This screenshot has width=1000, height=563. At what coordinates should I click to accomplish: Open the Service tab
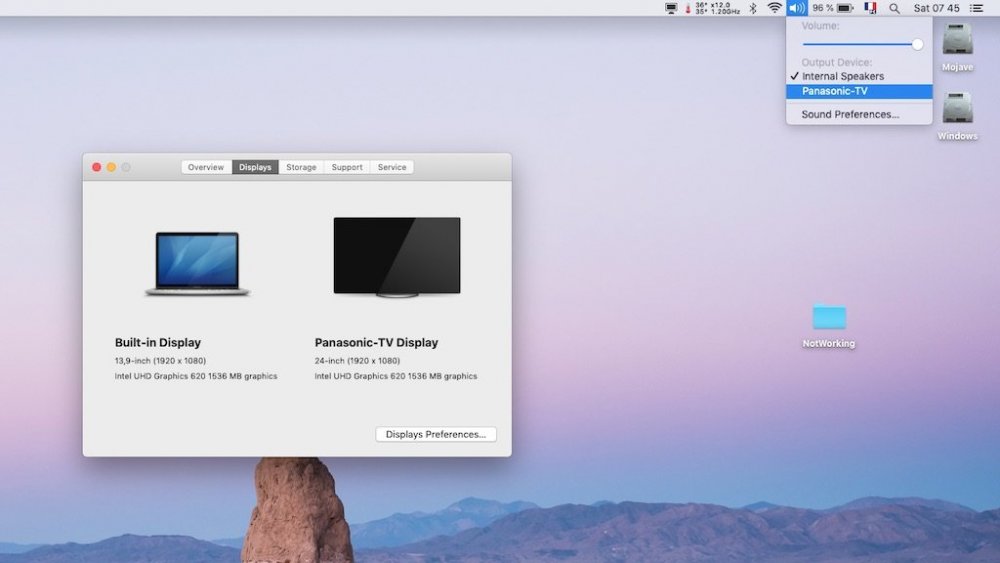pyautogui.click(x=392, y=167)
